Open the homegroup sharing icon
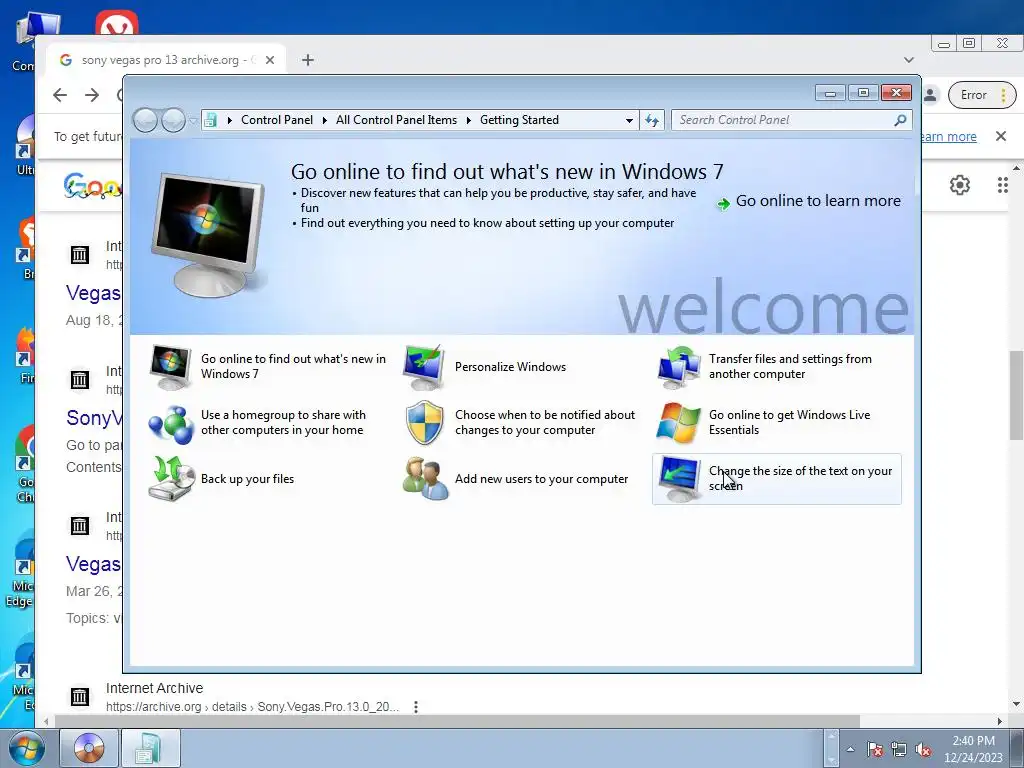This screenshot has width=1024, height=768. 170,423
